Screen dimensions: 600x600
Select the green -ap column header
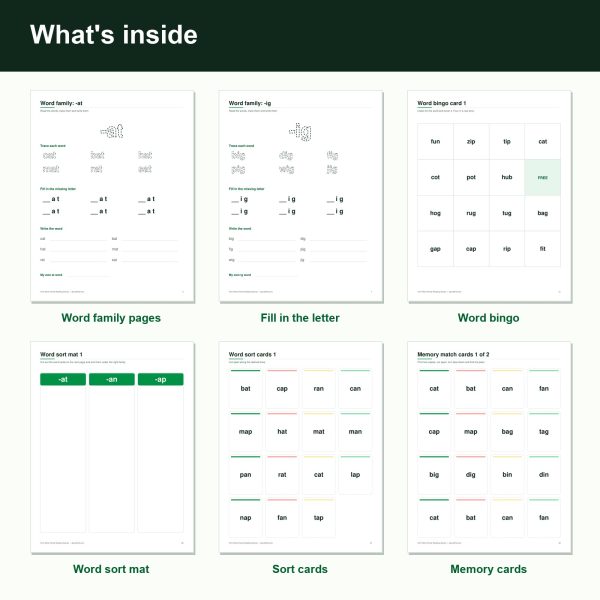pos(161,379)
